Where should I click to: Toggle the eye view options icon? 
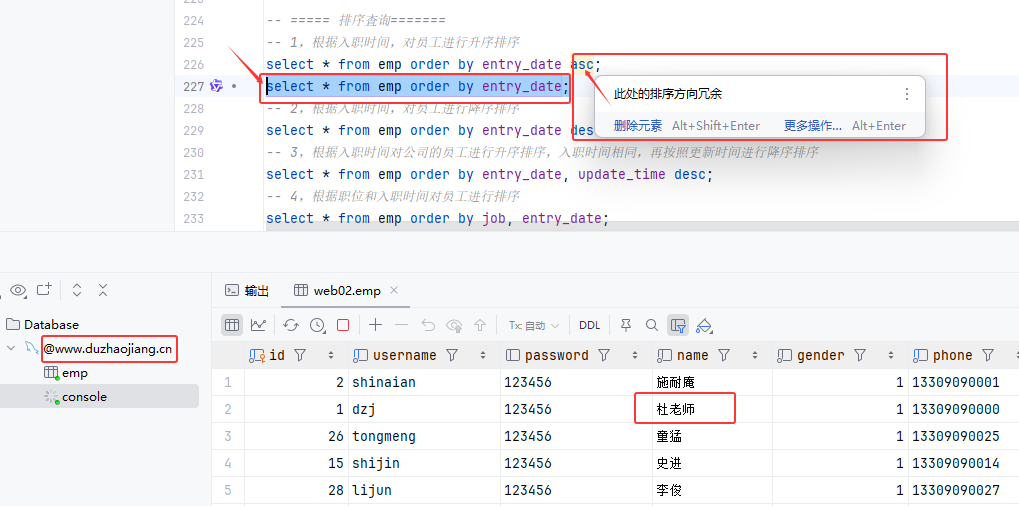tap(17, 290)
